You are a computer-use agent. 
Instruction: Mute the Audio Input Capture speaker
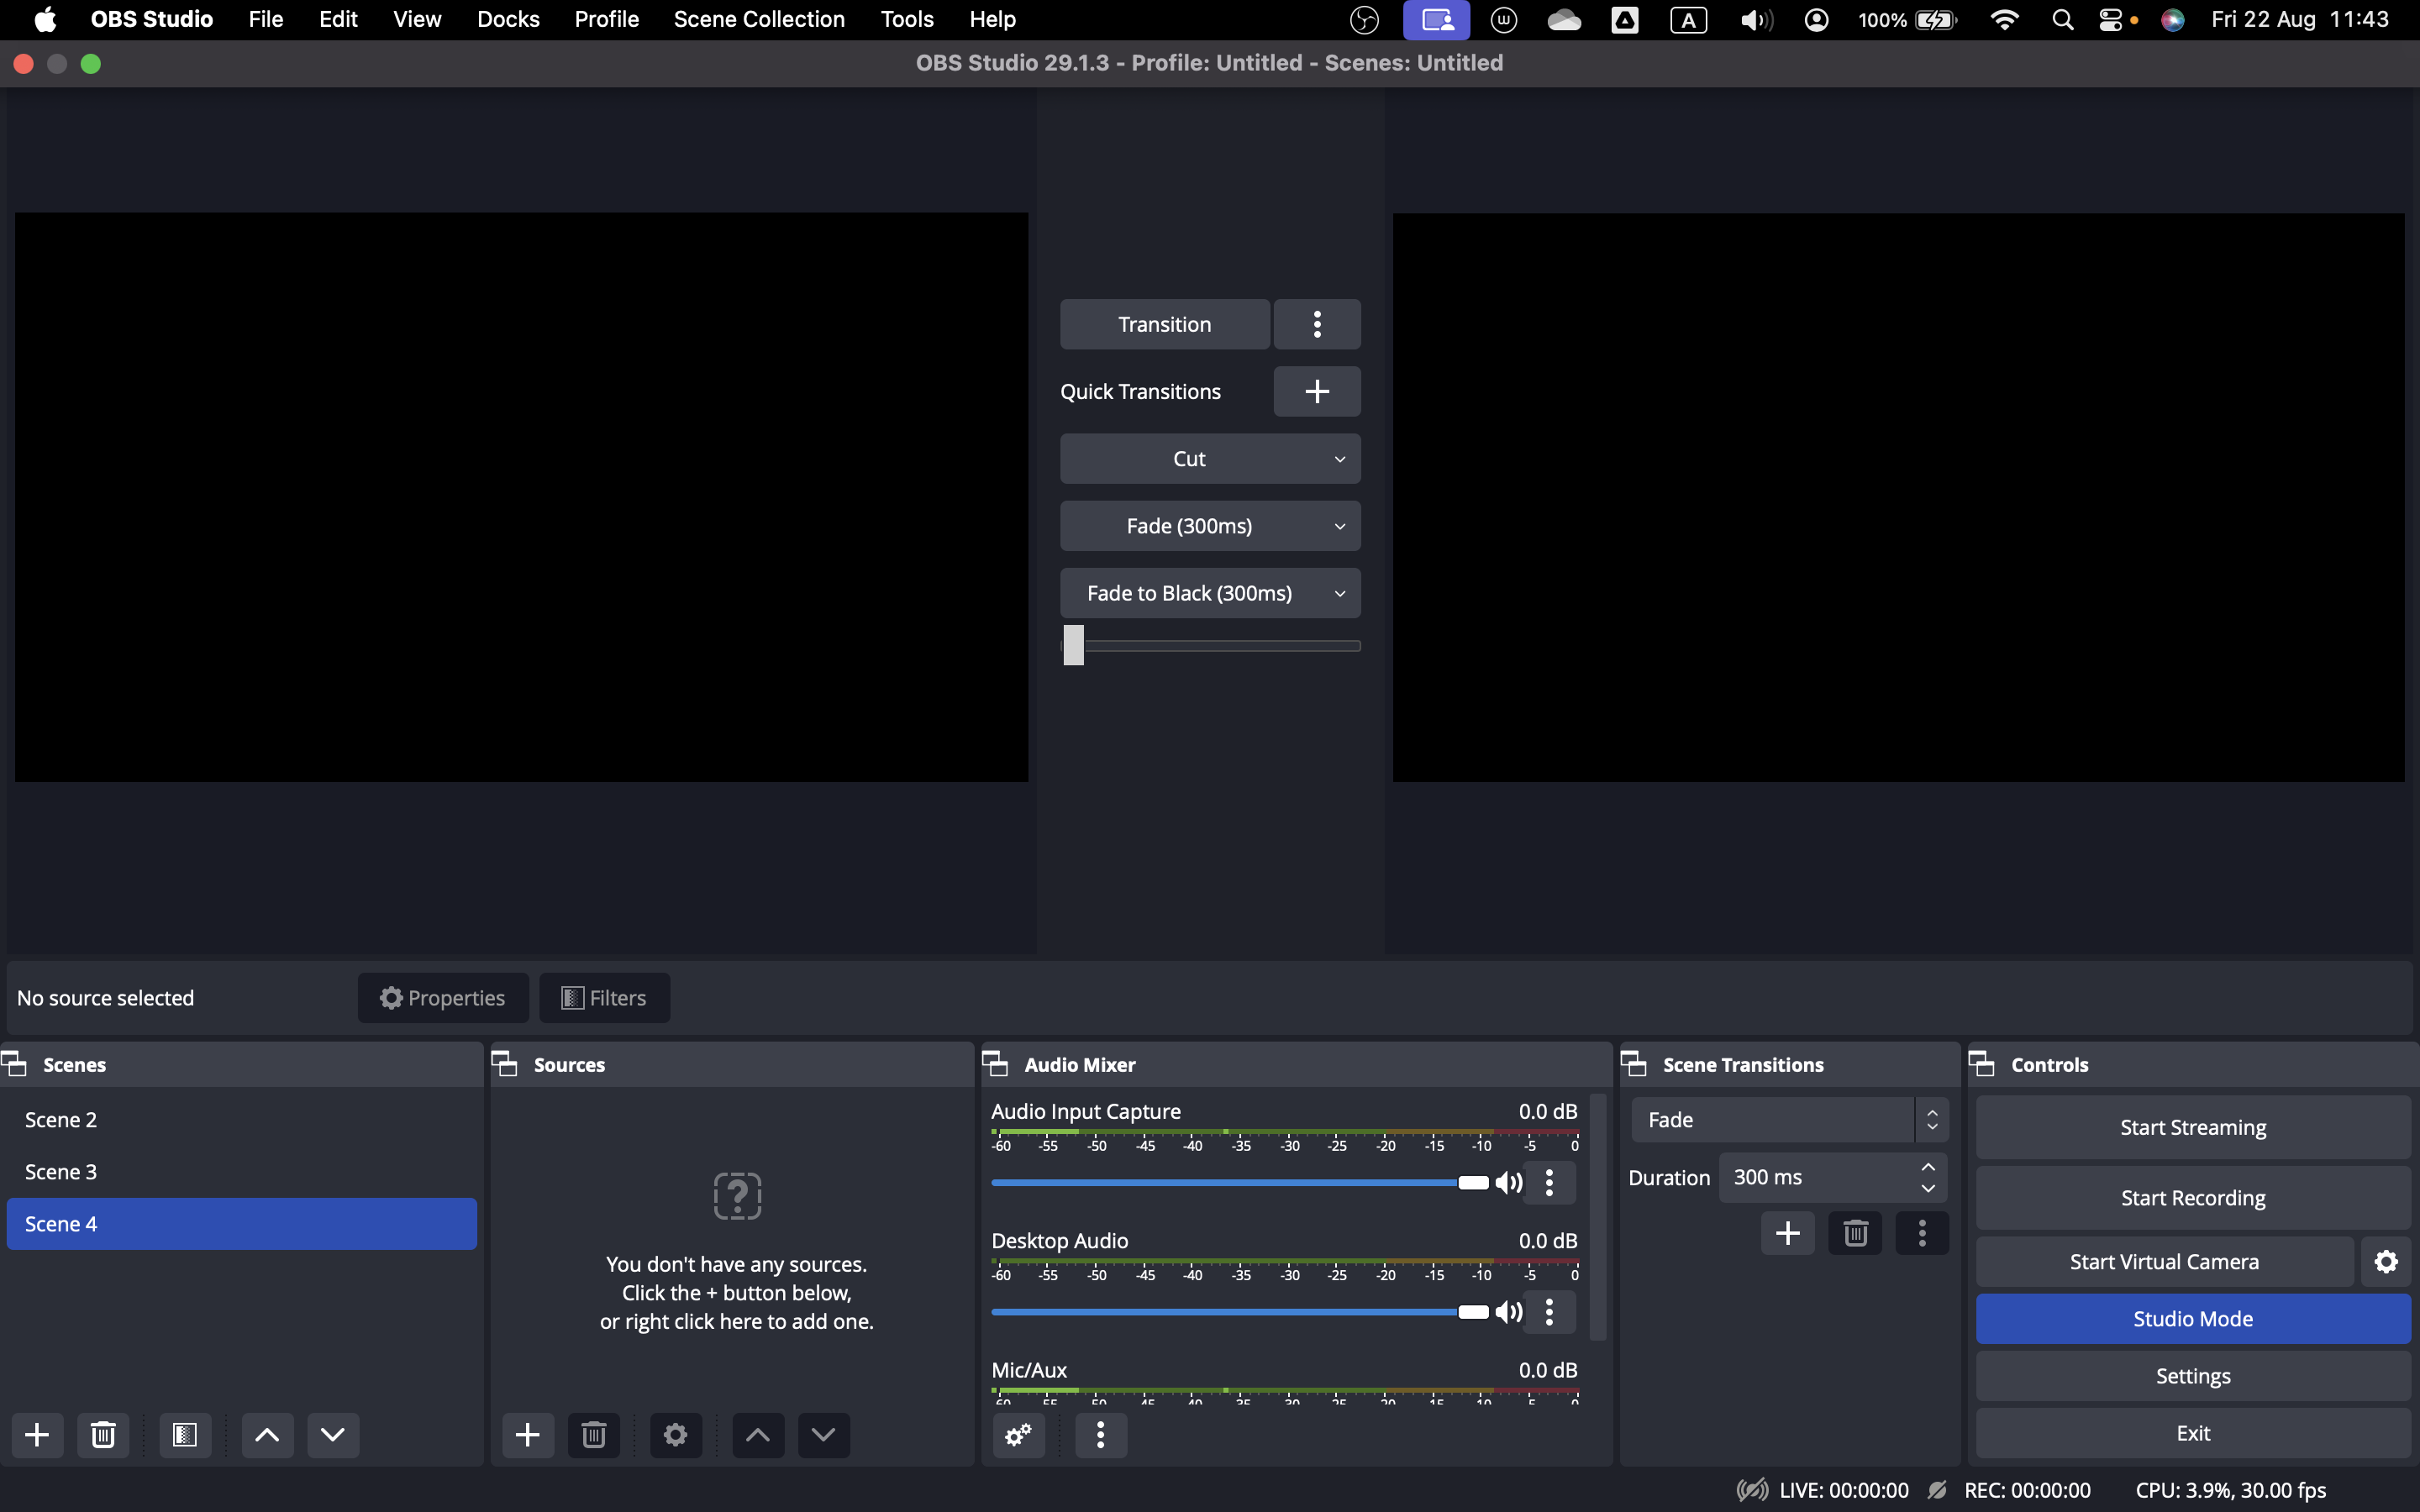[x=1508, y=1183]
